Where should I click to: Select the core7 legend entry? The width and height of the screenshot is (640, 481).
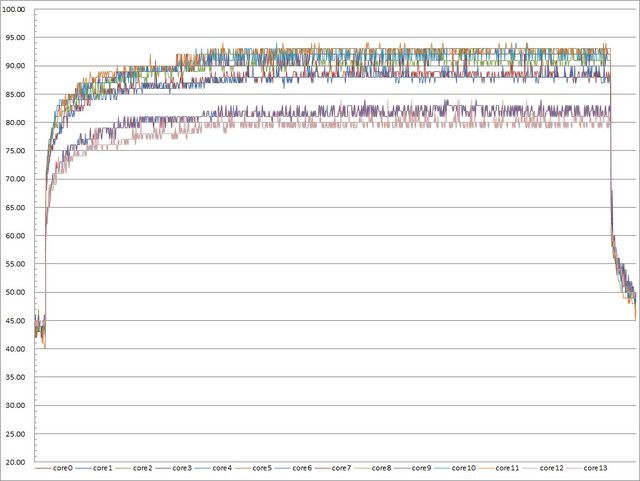(x=342, y=468)
